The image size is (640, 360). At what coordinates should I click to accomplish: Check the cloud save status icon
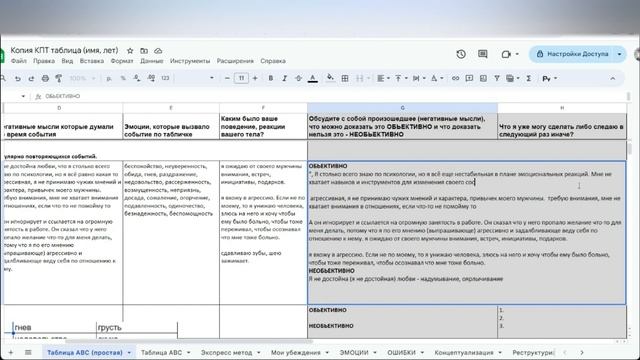(158, 51)
